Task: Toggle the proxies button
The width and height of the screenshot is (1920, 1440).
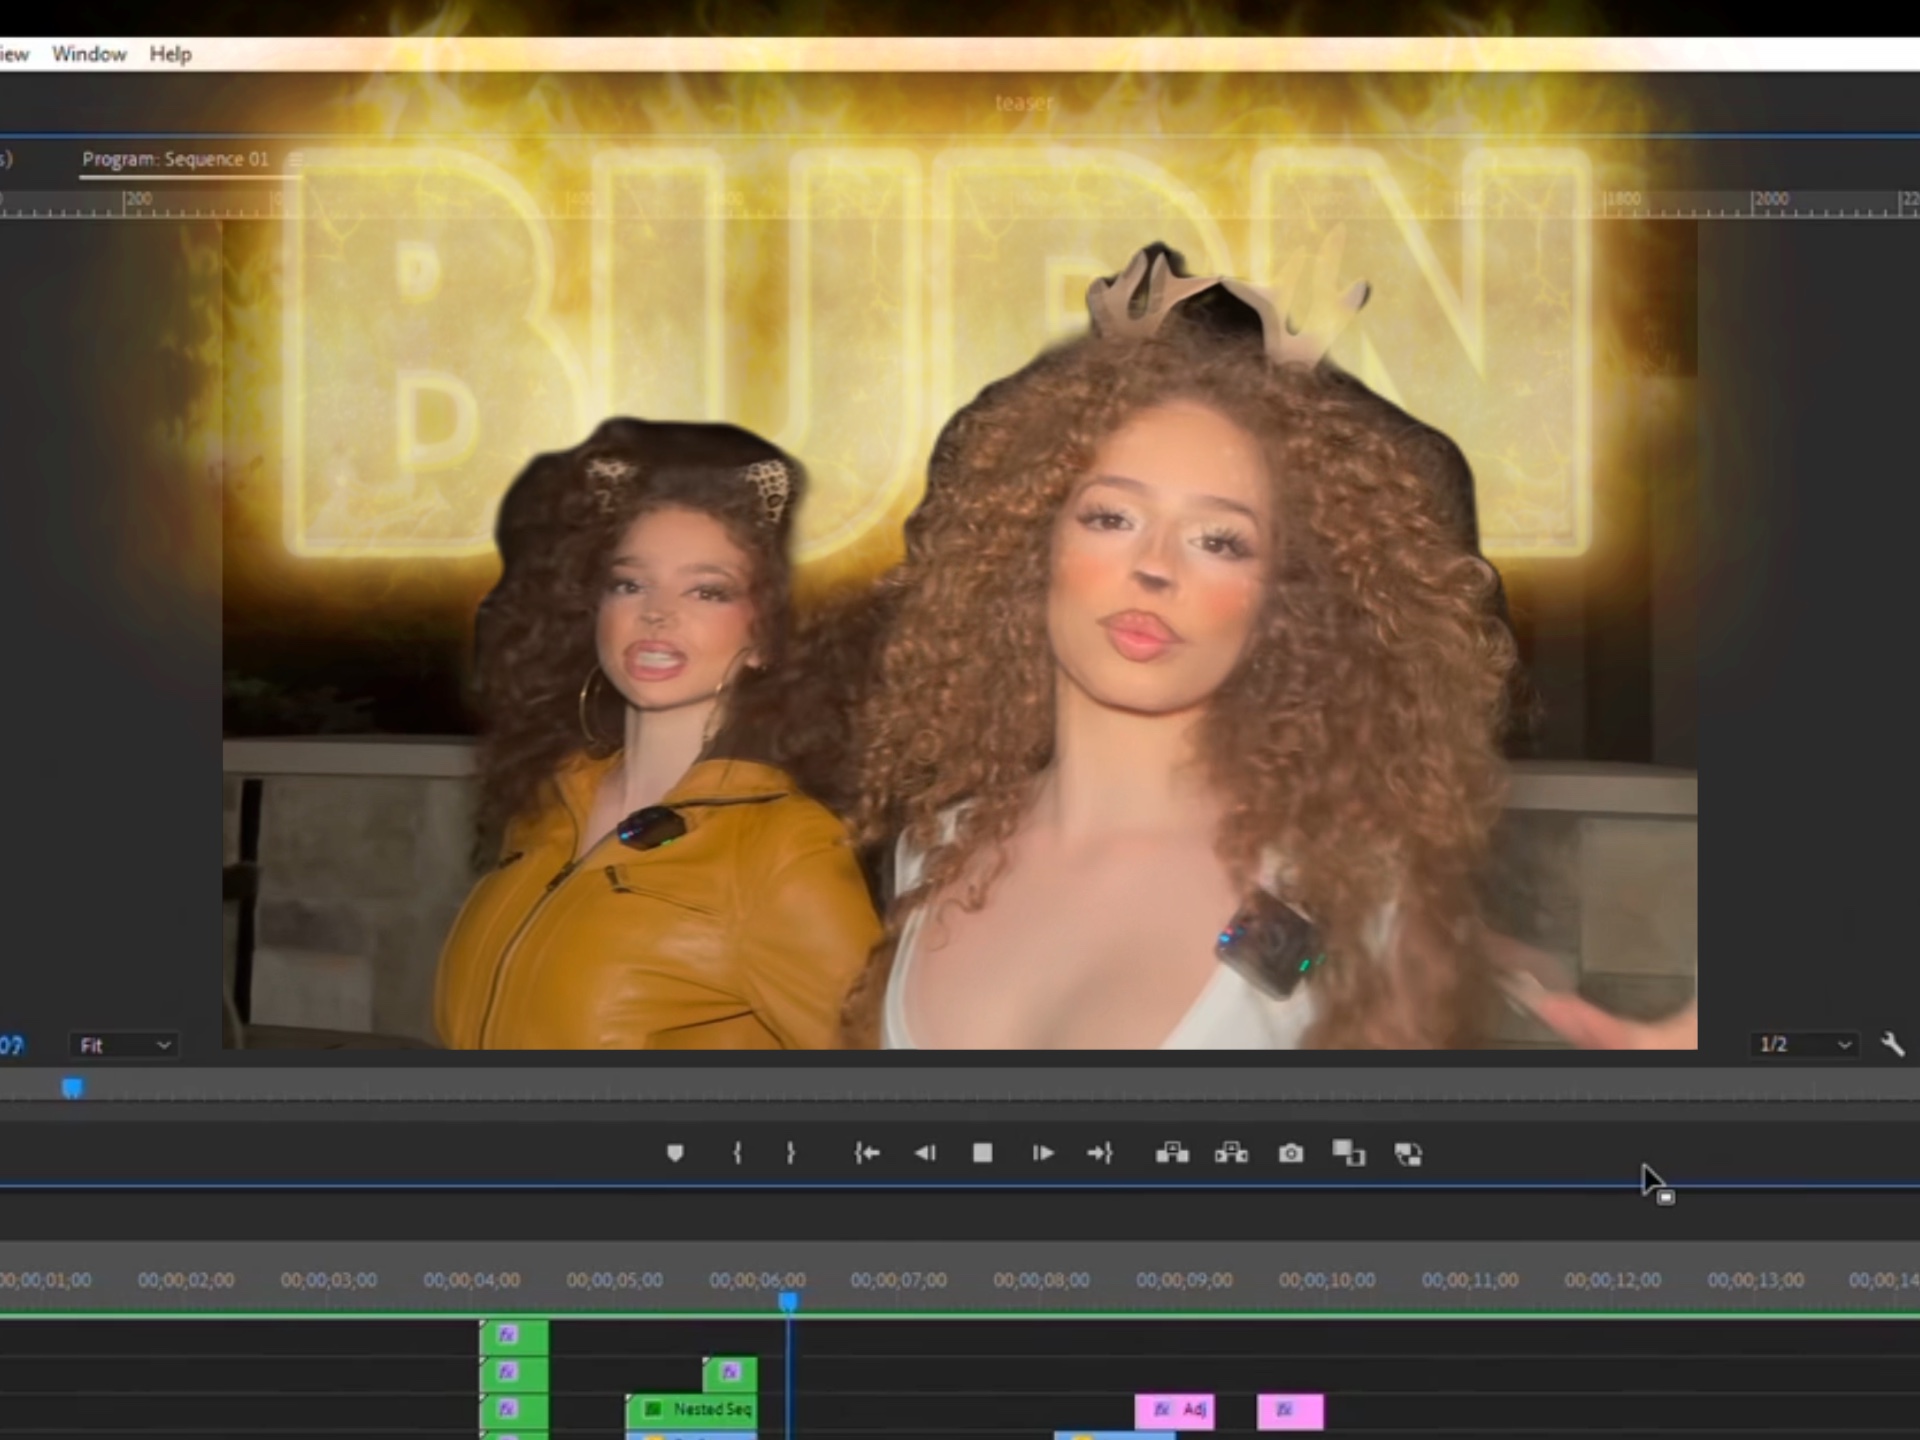Action: click(x=1408, y=1154)
